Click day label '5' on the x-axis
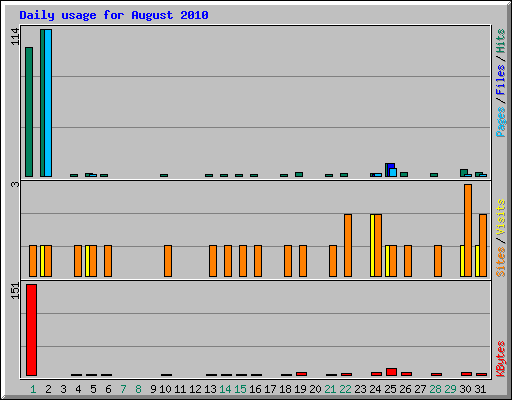 click(x=93, y=389)
